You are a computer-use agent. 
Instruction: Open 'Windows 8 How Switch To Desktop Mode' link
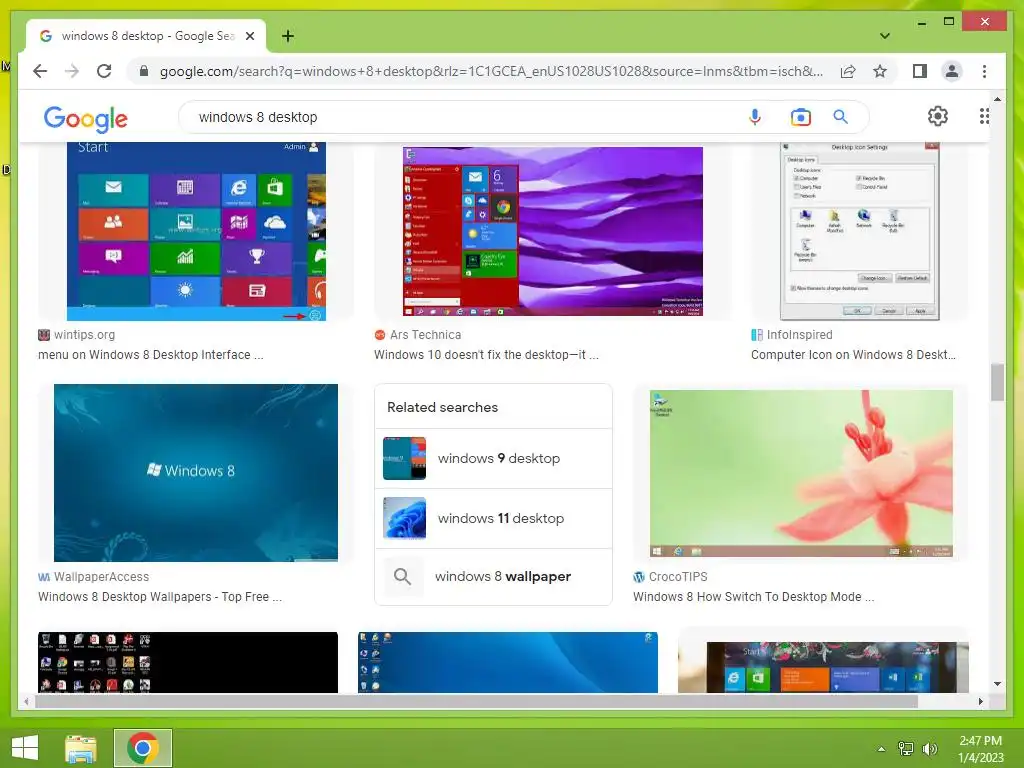(753, 596)
